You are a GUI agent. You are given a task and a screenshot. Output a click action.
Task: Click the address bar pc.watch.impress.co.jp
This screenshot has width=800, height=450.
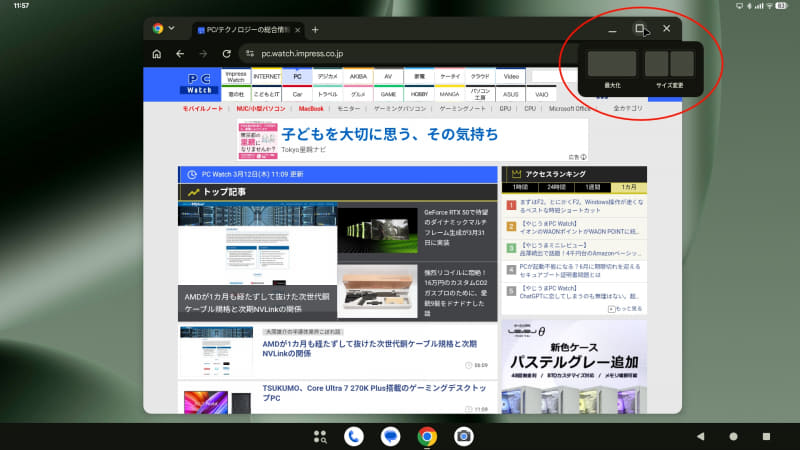pos(302,54)
